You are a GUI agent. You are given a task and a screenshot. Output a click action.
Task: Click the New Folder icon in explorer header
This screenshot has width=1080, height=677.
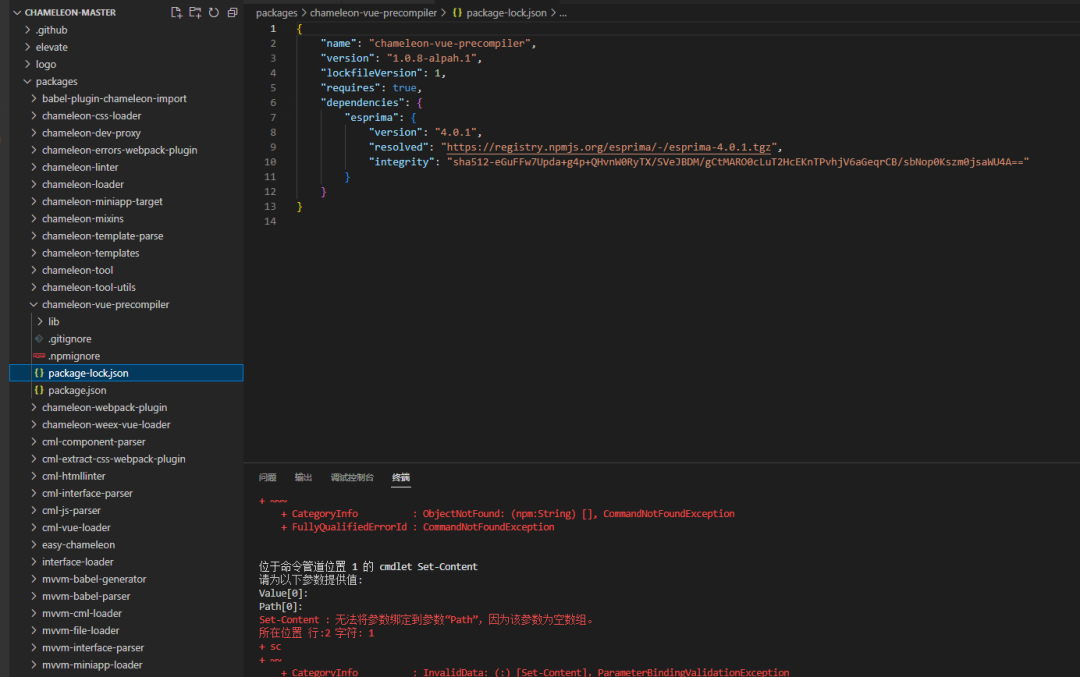coord(195,12)
